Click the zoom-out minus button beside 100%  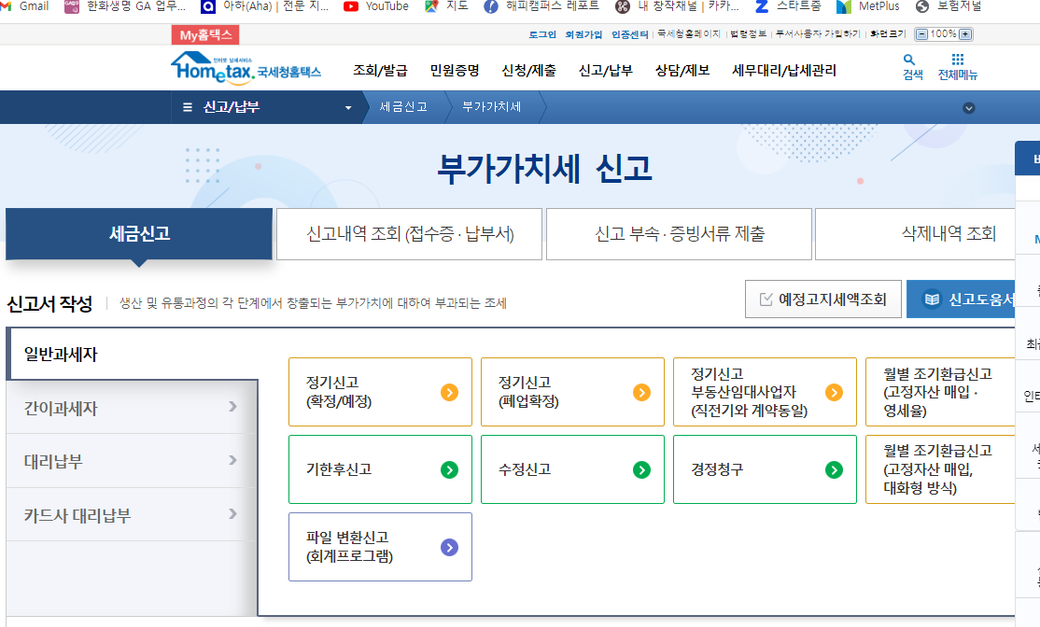(x=922, y=34)
